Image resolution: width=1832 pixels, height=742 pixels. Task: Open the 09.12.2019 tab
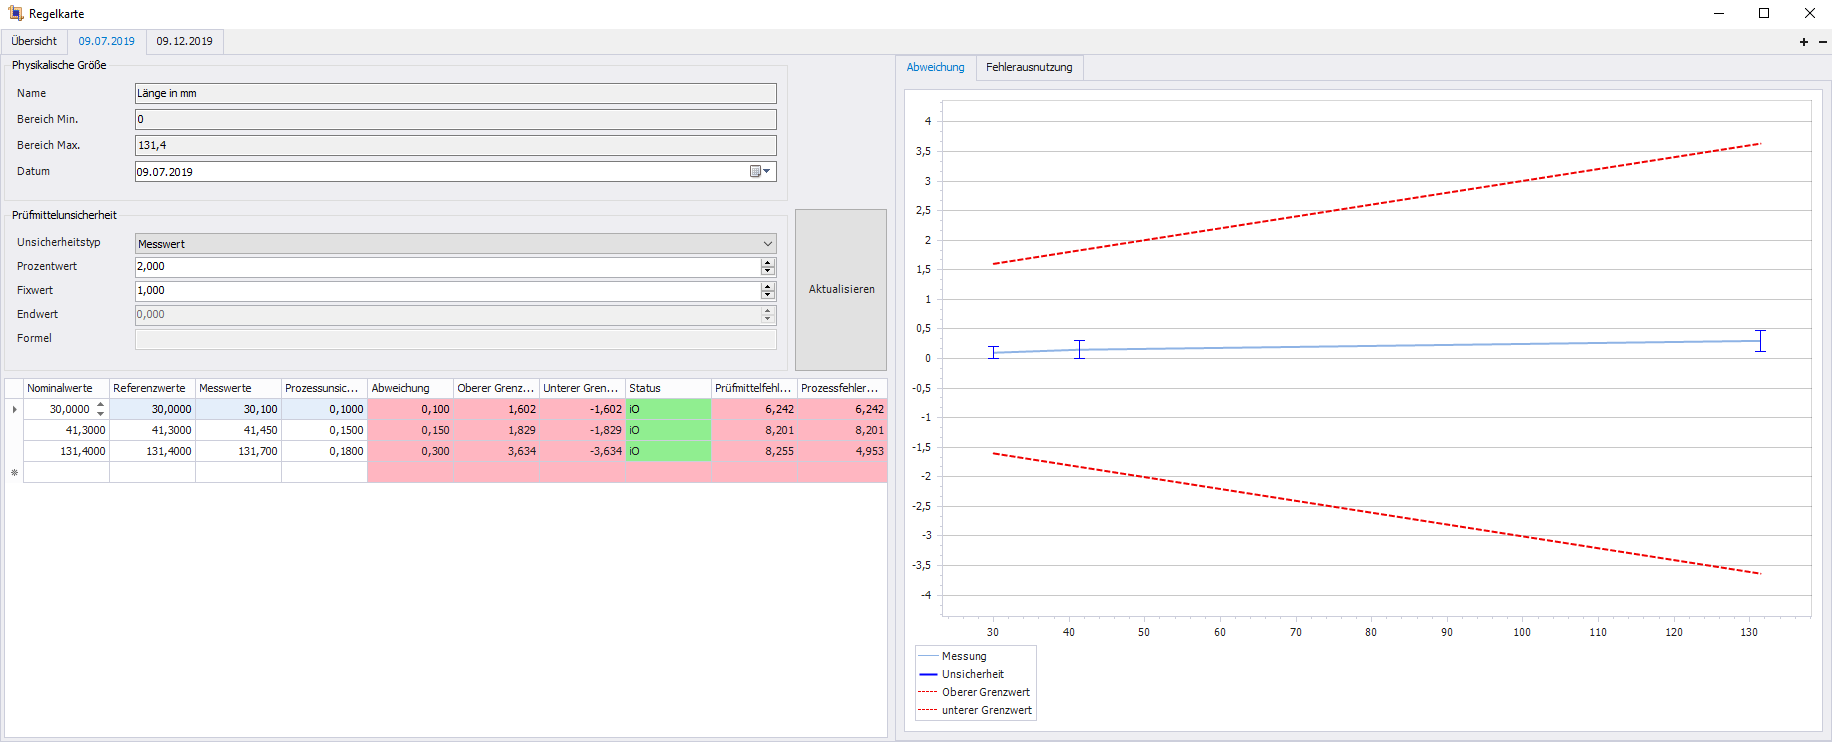click(x=184, y=41)
